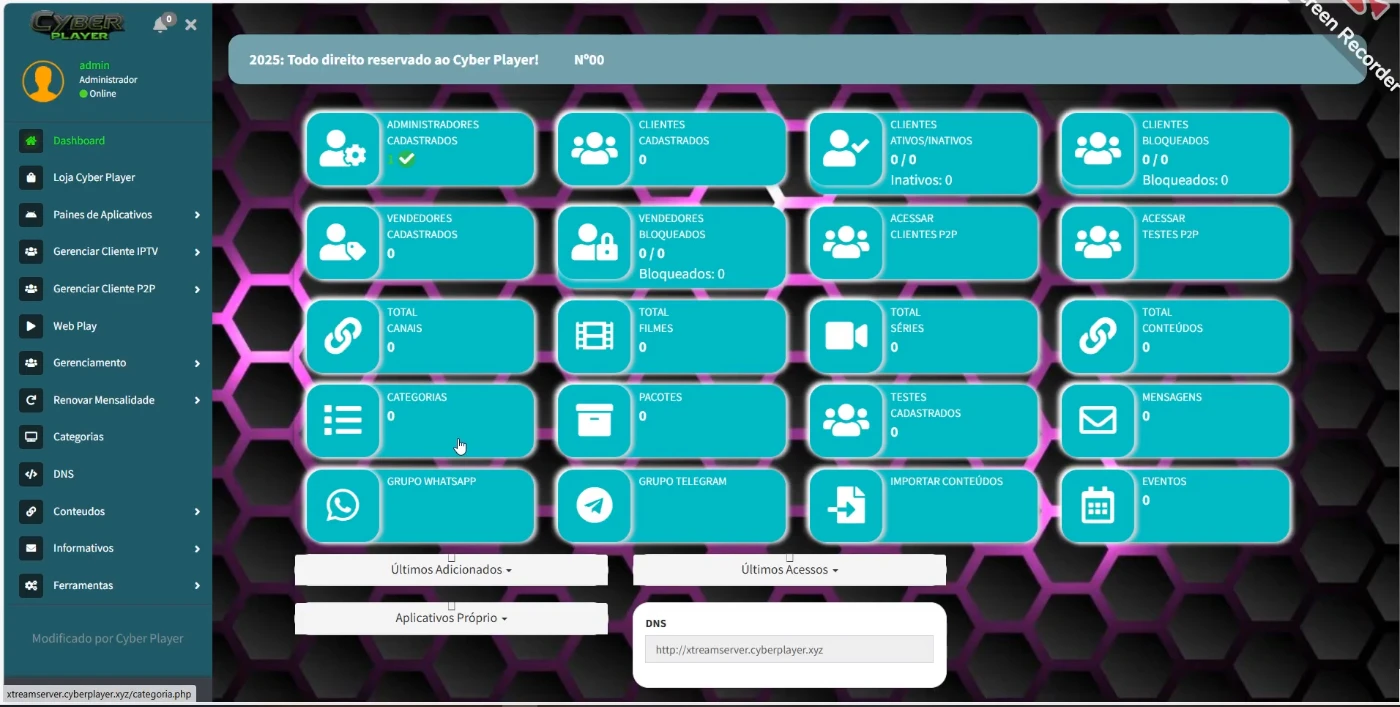Click the DNS URL input field
Image resolution: width=1400 pixels, height=707 pixels.
tap(789, 650)
